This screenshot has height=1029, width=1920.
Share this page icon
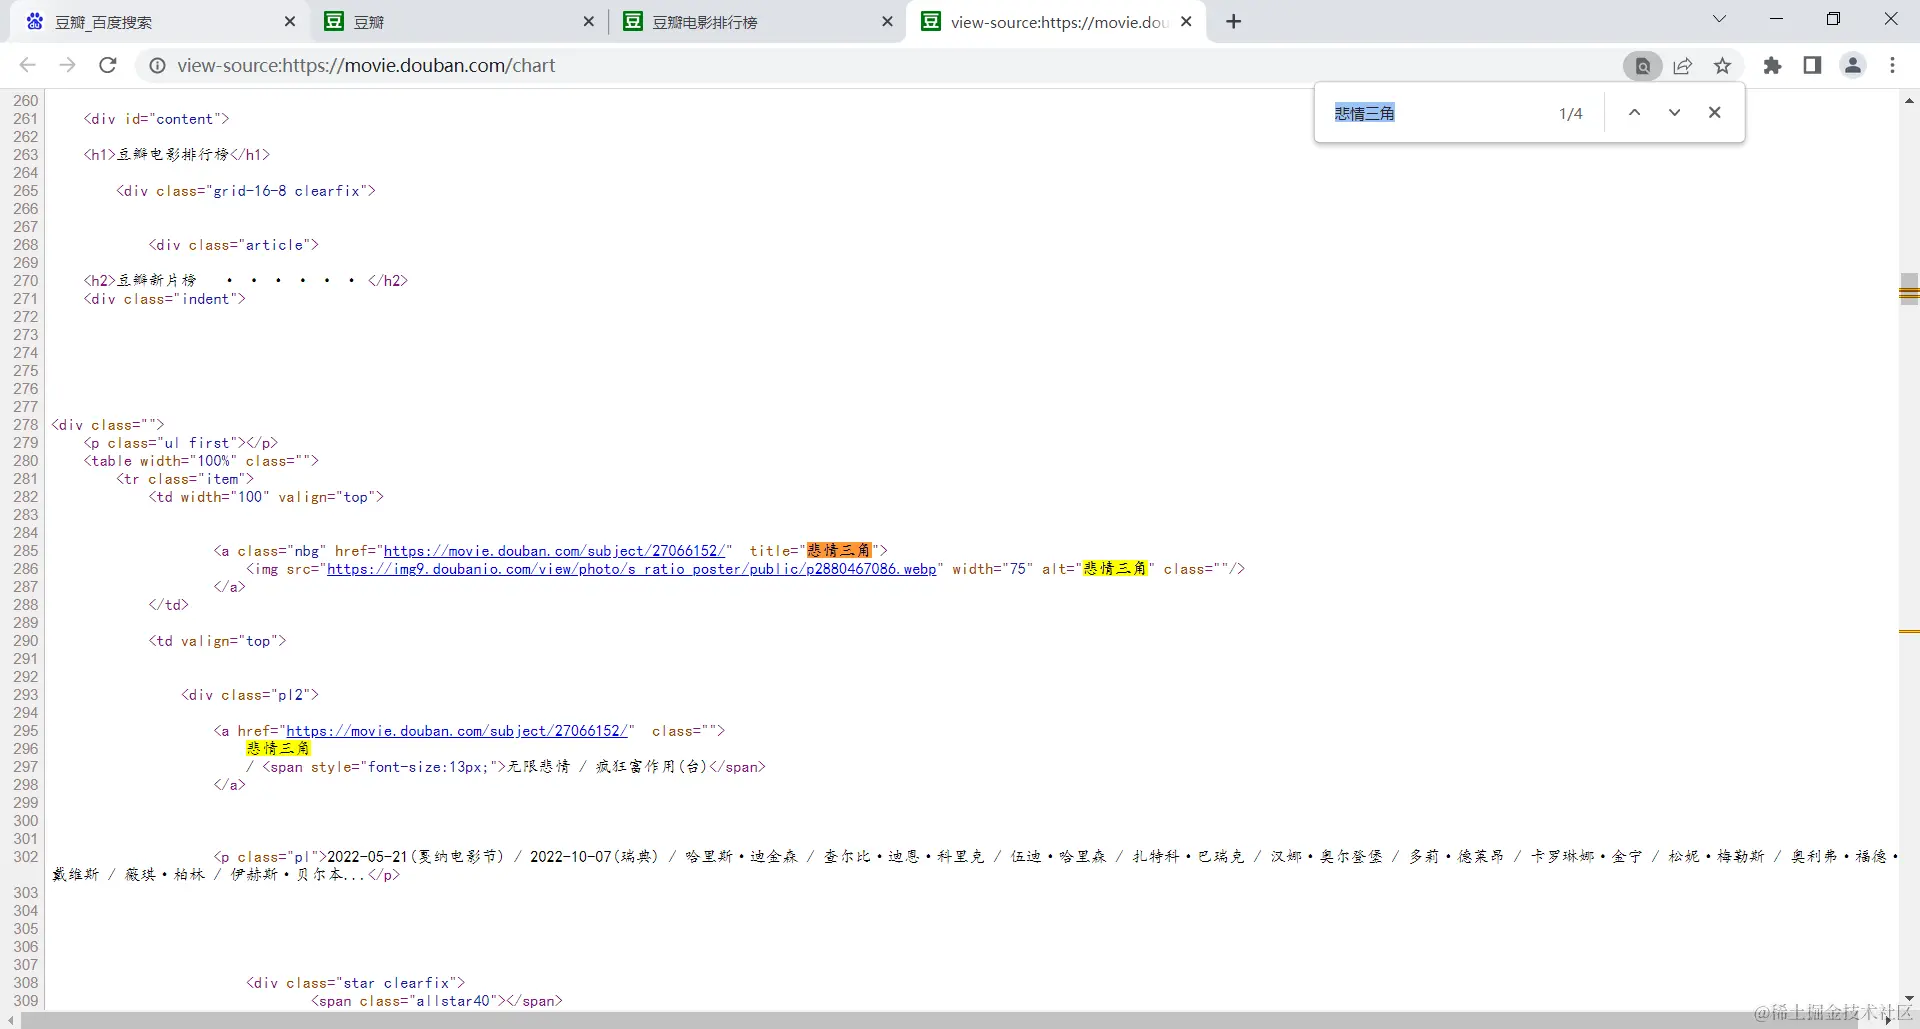1683,66
